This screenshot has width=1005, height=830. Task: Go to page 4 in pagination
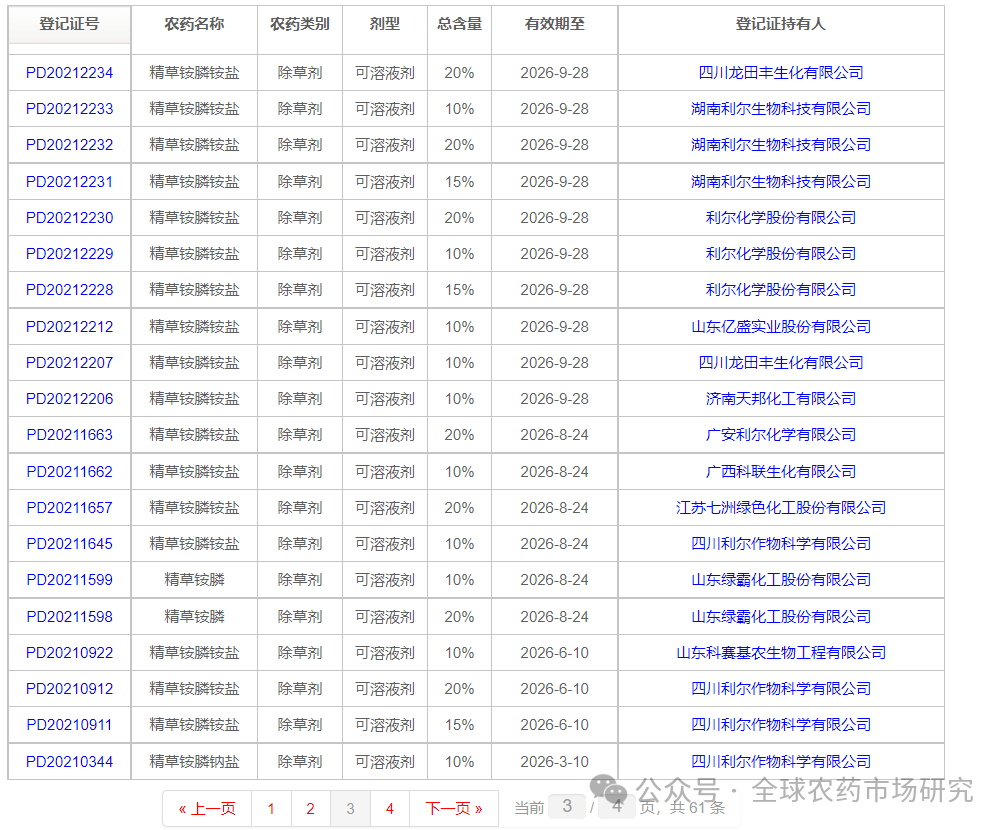[389, 808]
